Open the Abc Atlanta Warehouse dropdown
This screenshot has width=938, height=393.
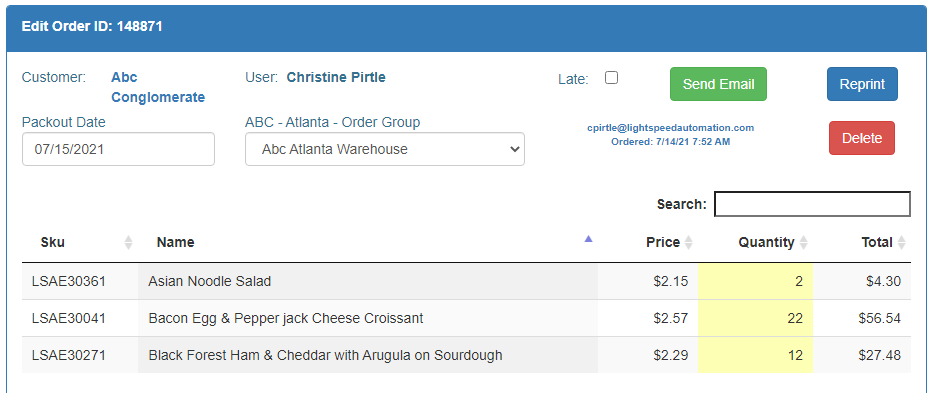pos(385,149)
